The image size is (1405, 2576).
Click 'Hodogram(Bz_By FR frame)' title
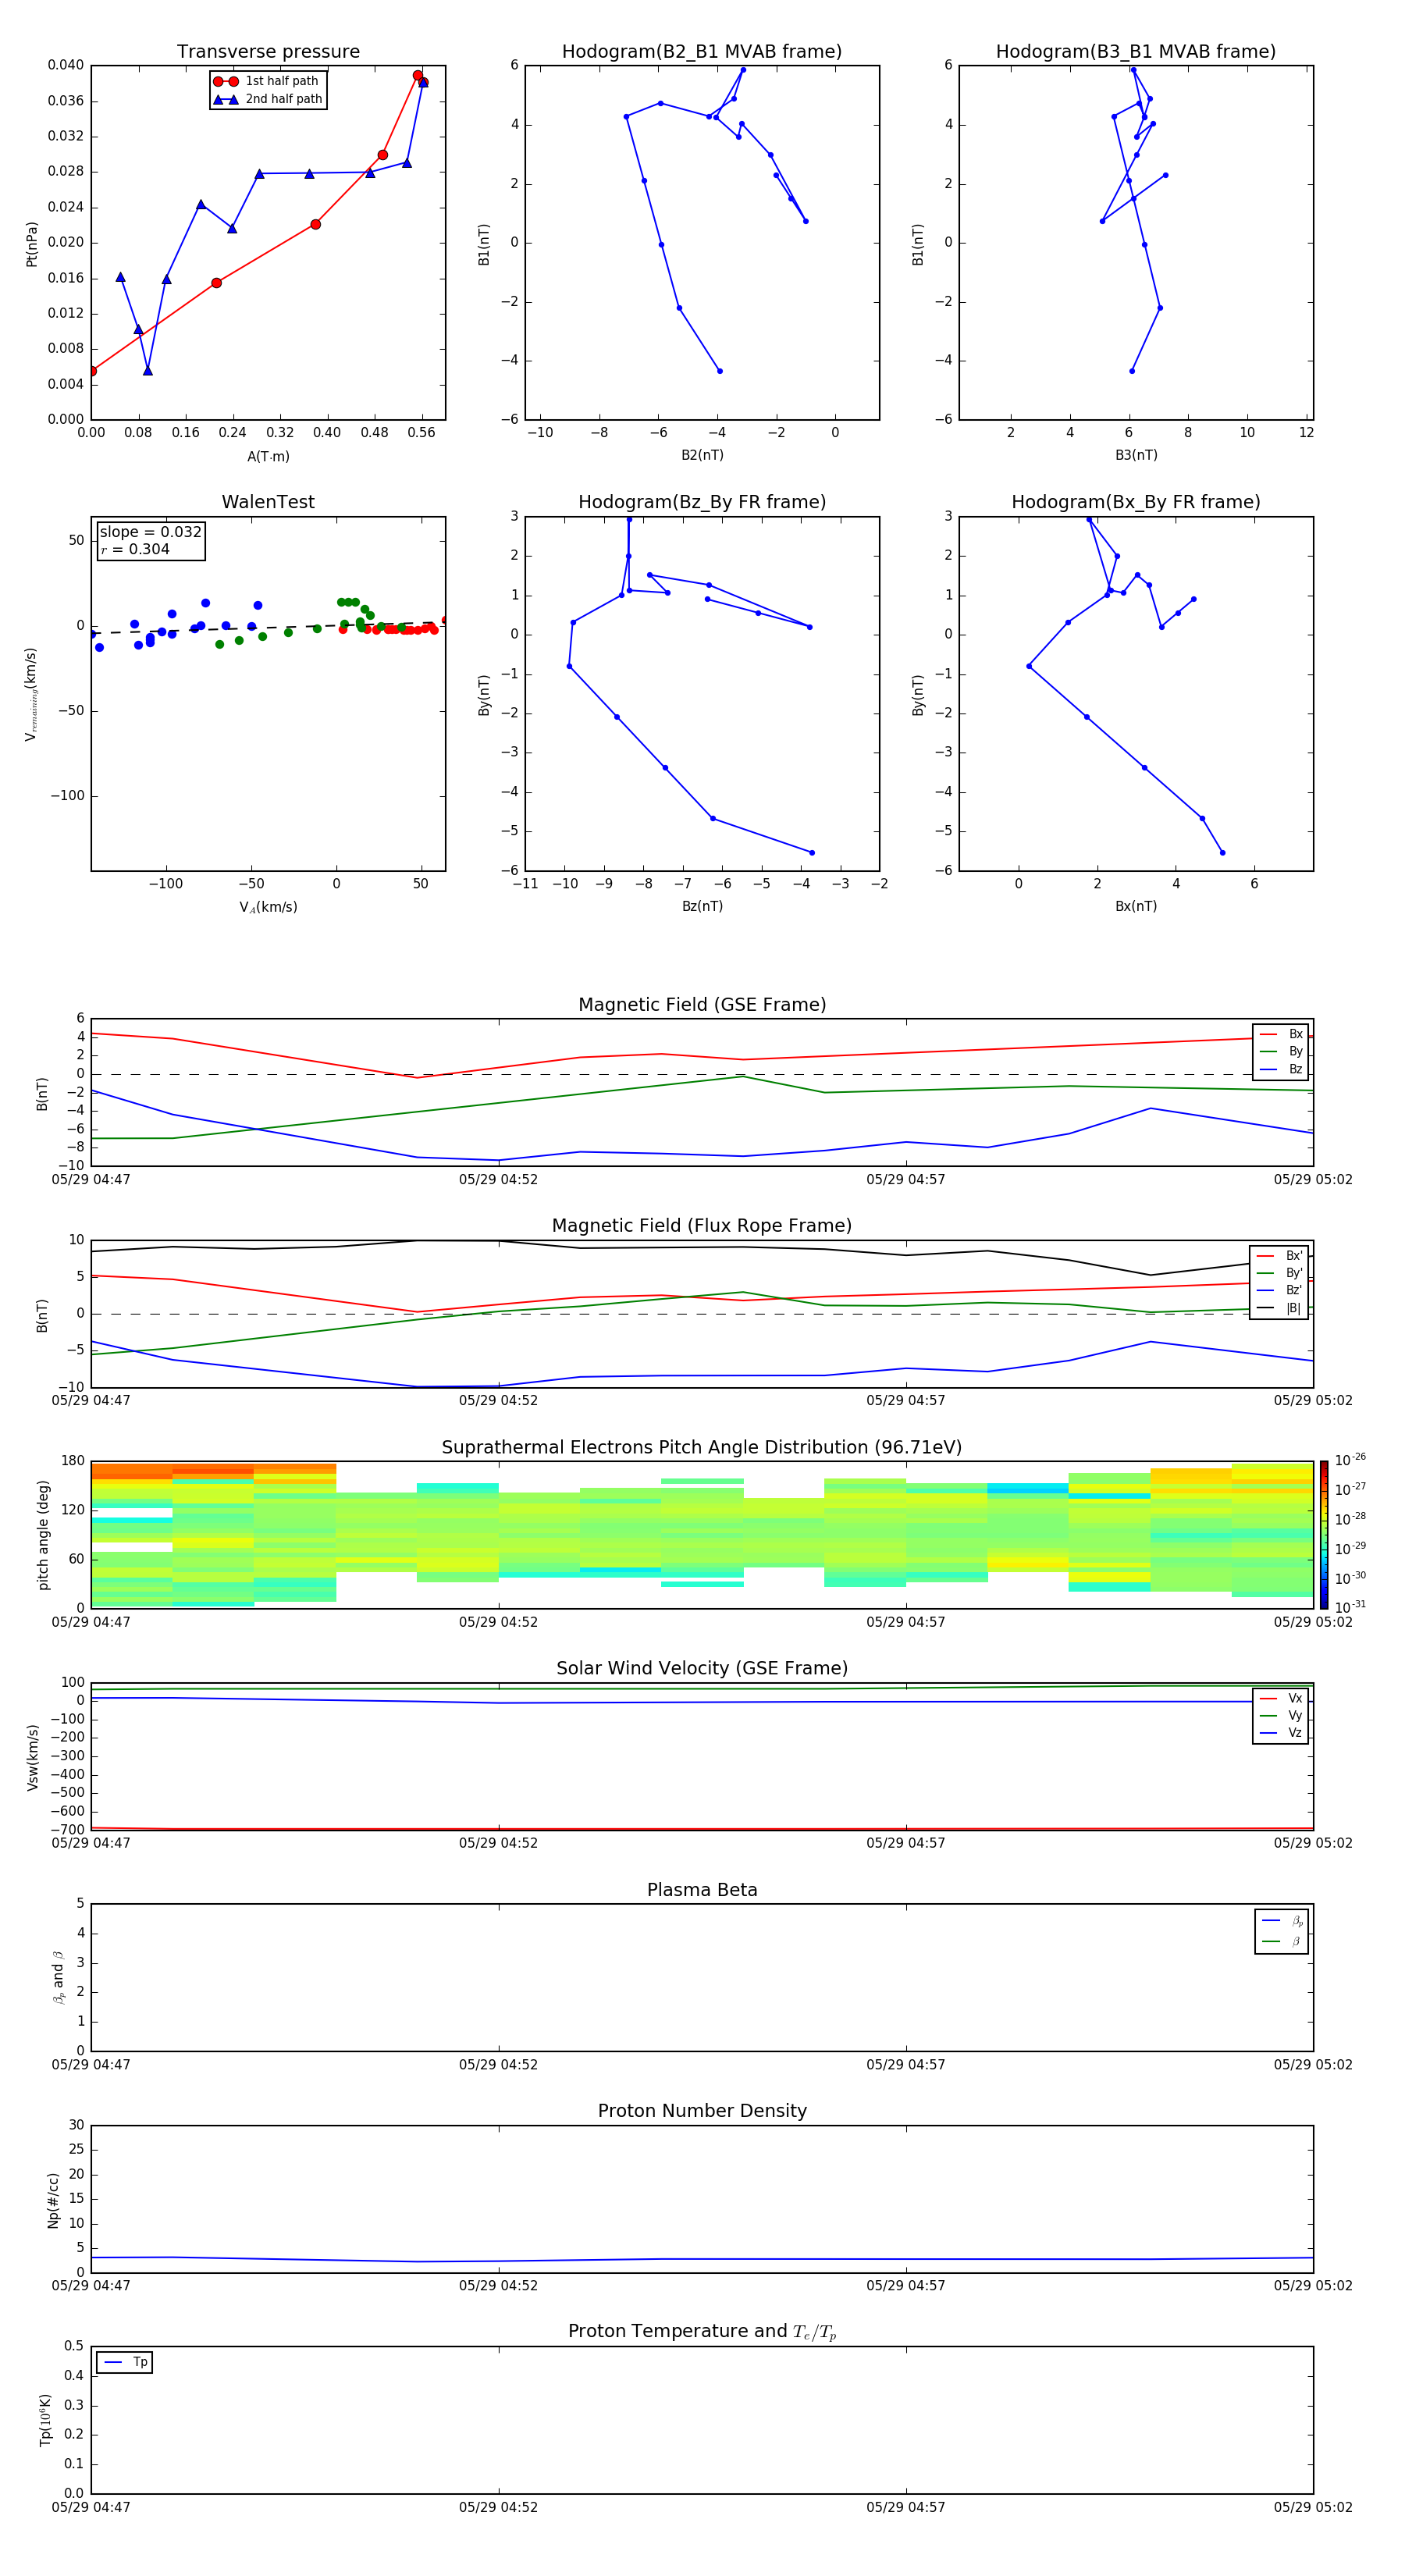tap(702, 502)
